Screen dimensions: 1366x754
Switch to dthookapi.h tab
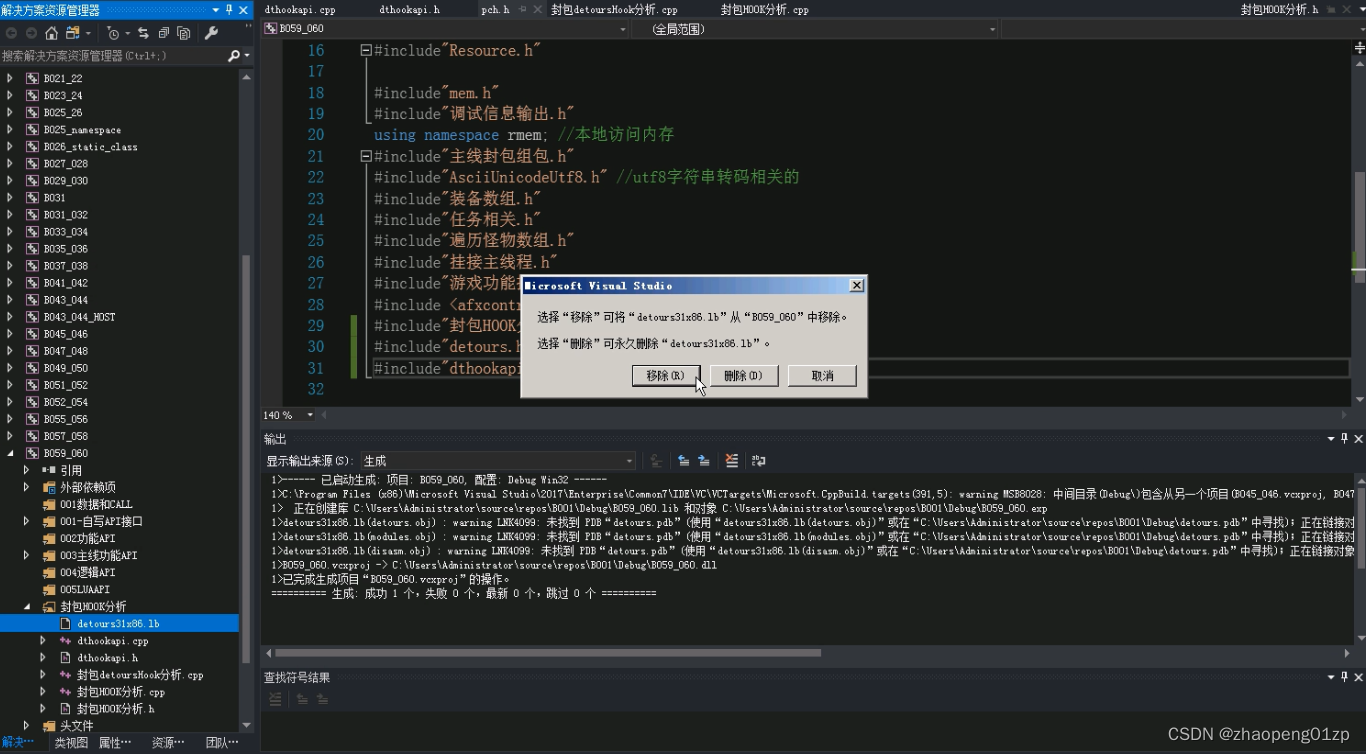click(409, 9)
